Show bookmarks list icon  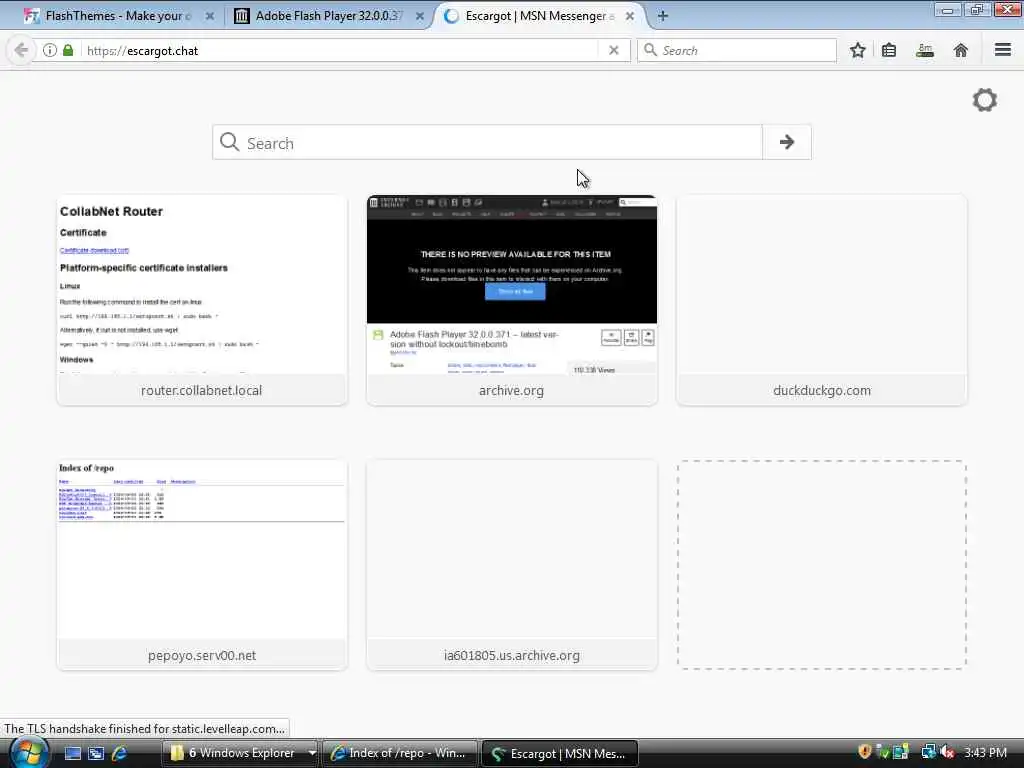(889, 50)
